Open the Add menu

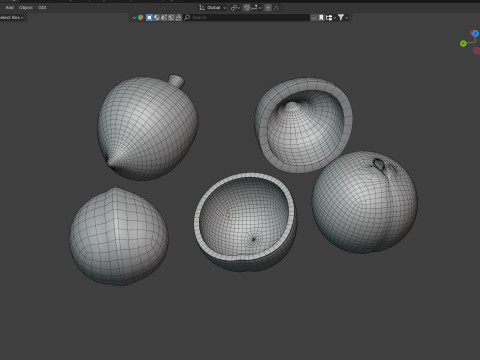point(10,7)
